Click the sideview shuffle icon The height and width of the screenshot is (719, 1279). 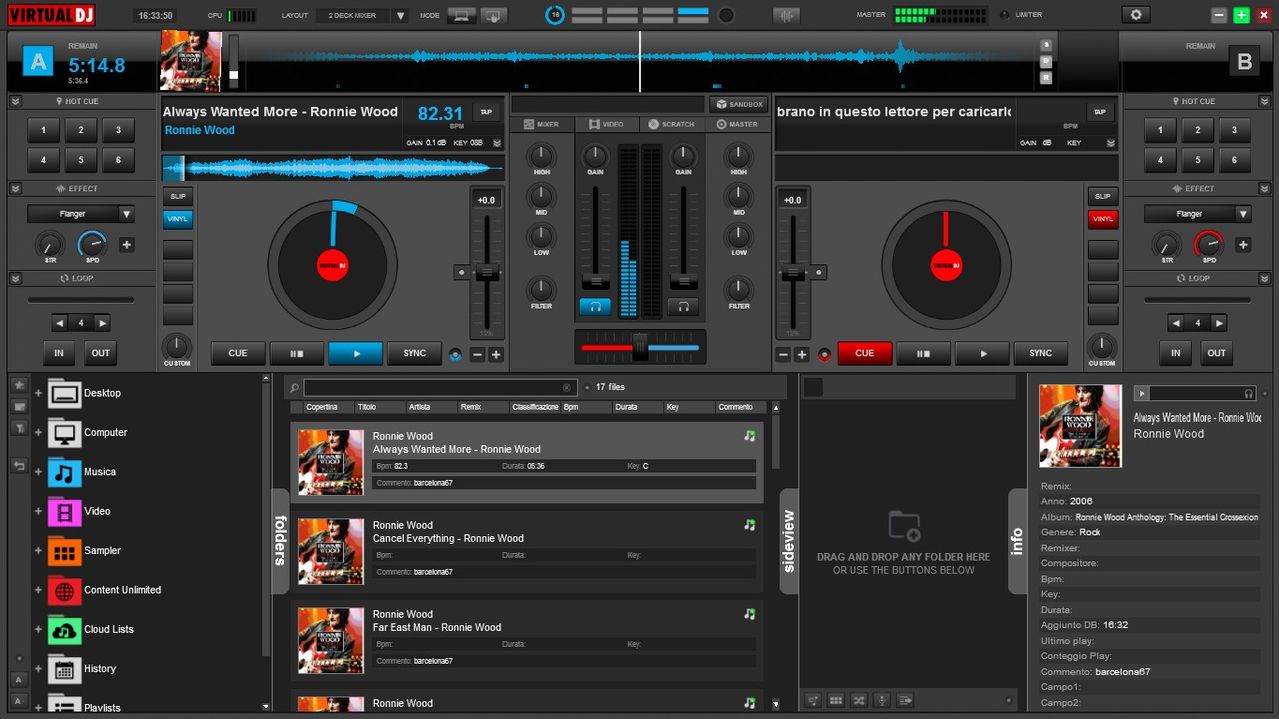tap(858, 700)
